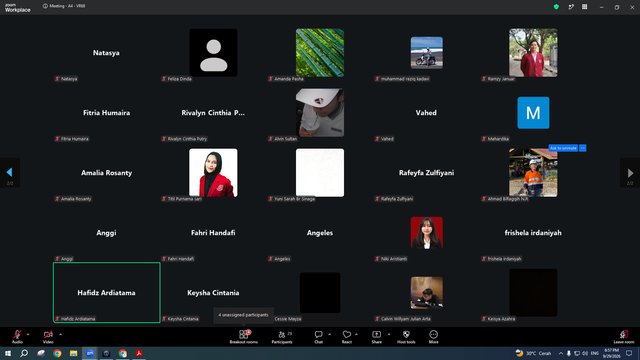640x360 pixels.
Task: Select Niki Aristianti's red-background photo
Action: click(427, 233)
